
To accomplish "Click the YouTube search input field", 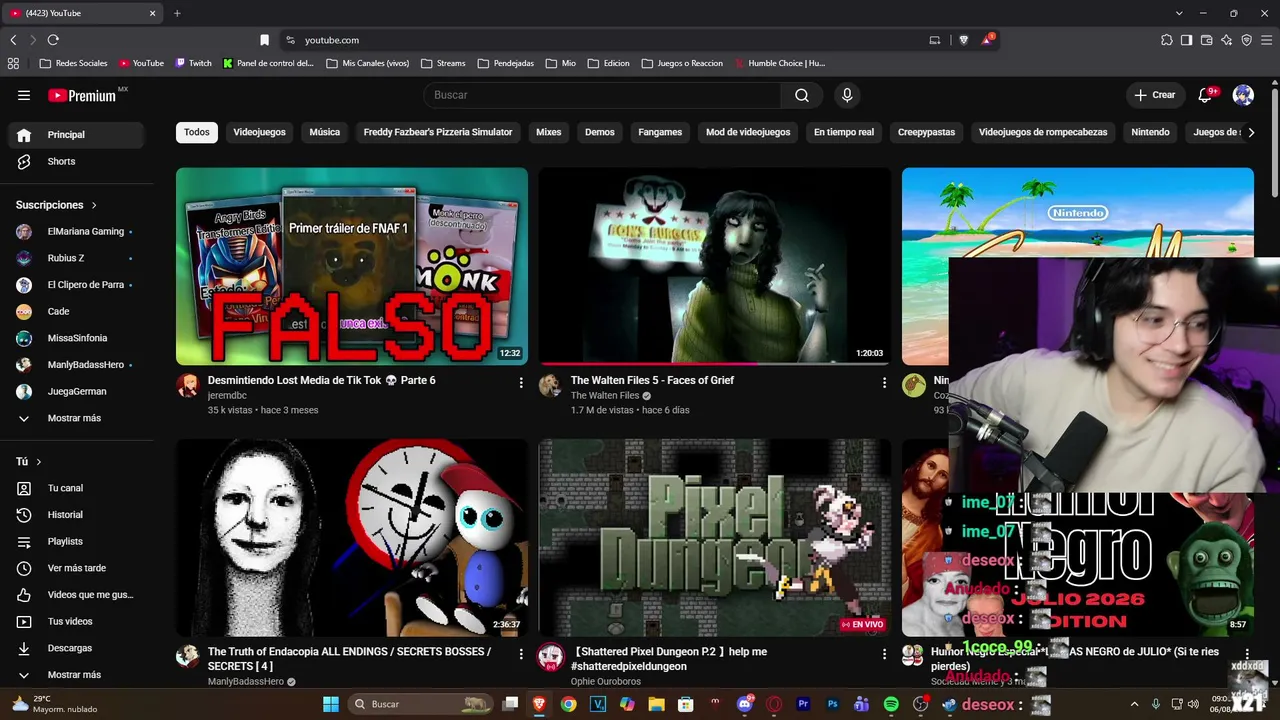I will click(603, 95).
